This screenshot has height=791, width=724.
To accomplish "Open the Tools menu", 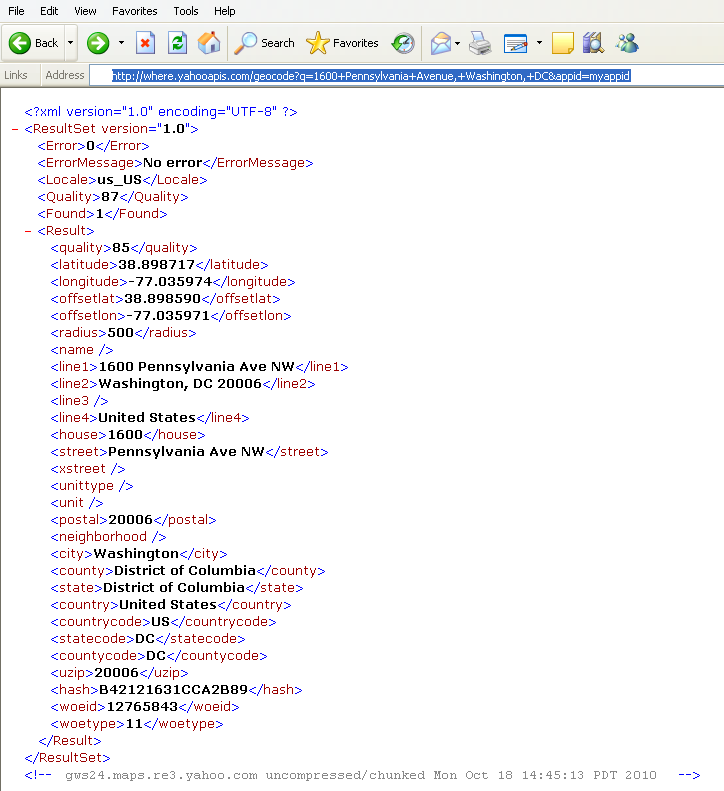I will coord(186,11).
